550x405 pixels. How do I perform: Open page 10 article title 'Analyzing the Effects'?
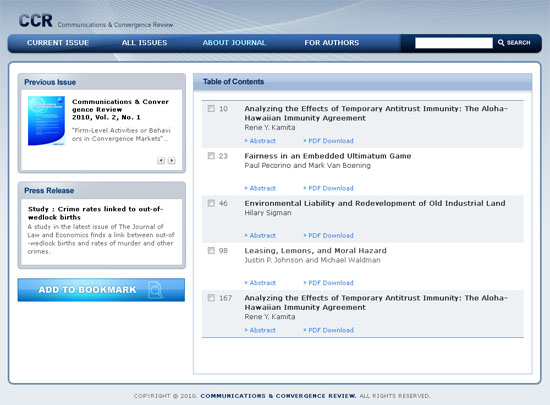tap(376, 113)
